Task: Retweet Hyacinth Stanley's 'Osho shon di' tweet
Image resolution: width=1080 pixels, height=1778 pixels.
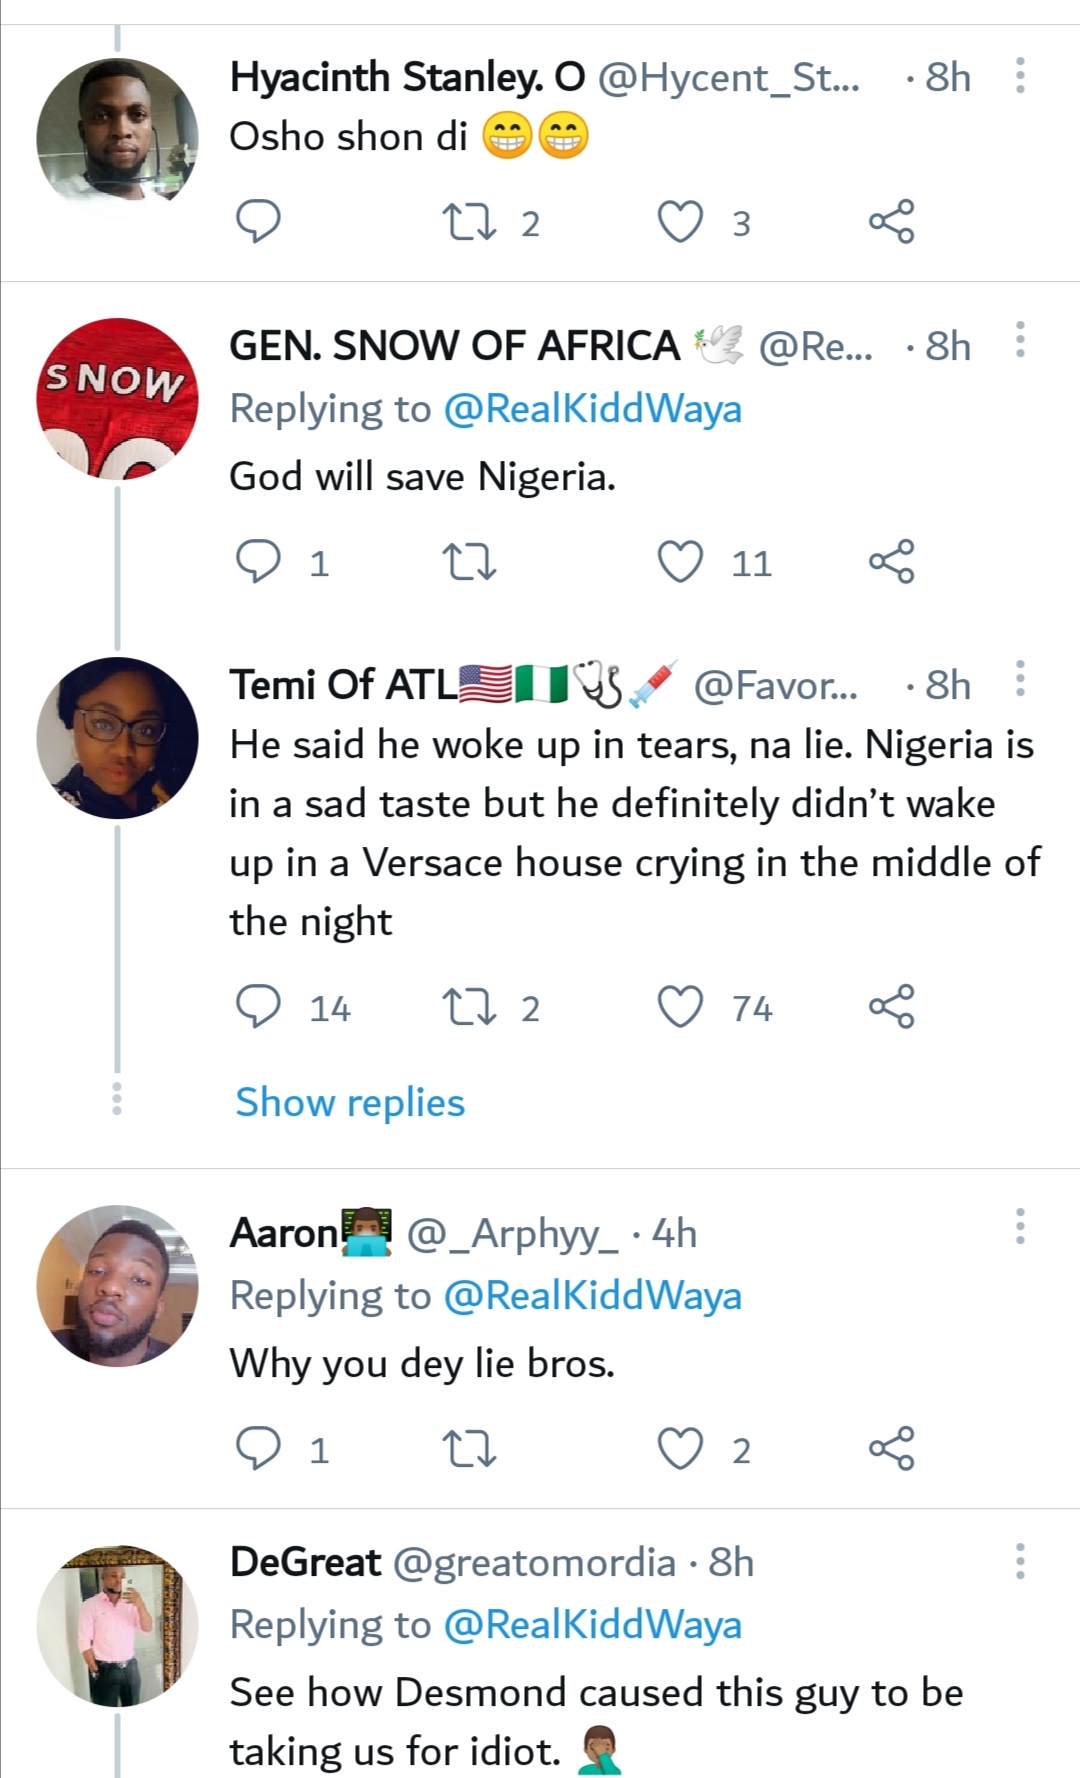Action: pyautogui.click(x=469, y=222)
